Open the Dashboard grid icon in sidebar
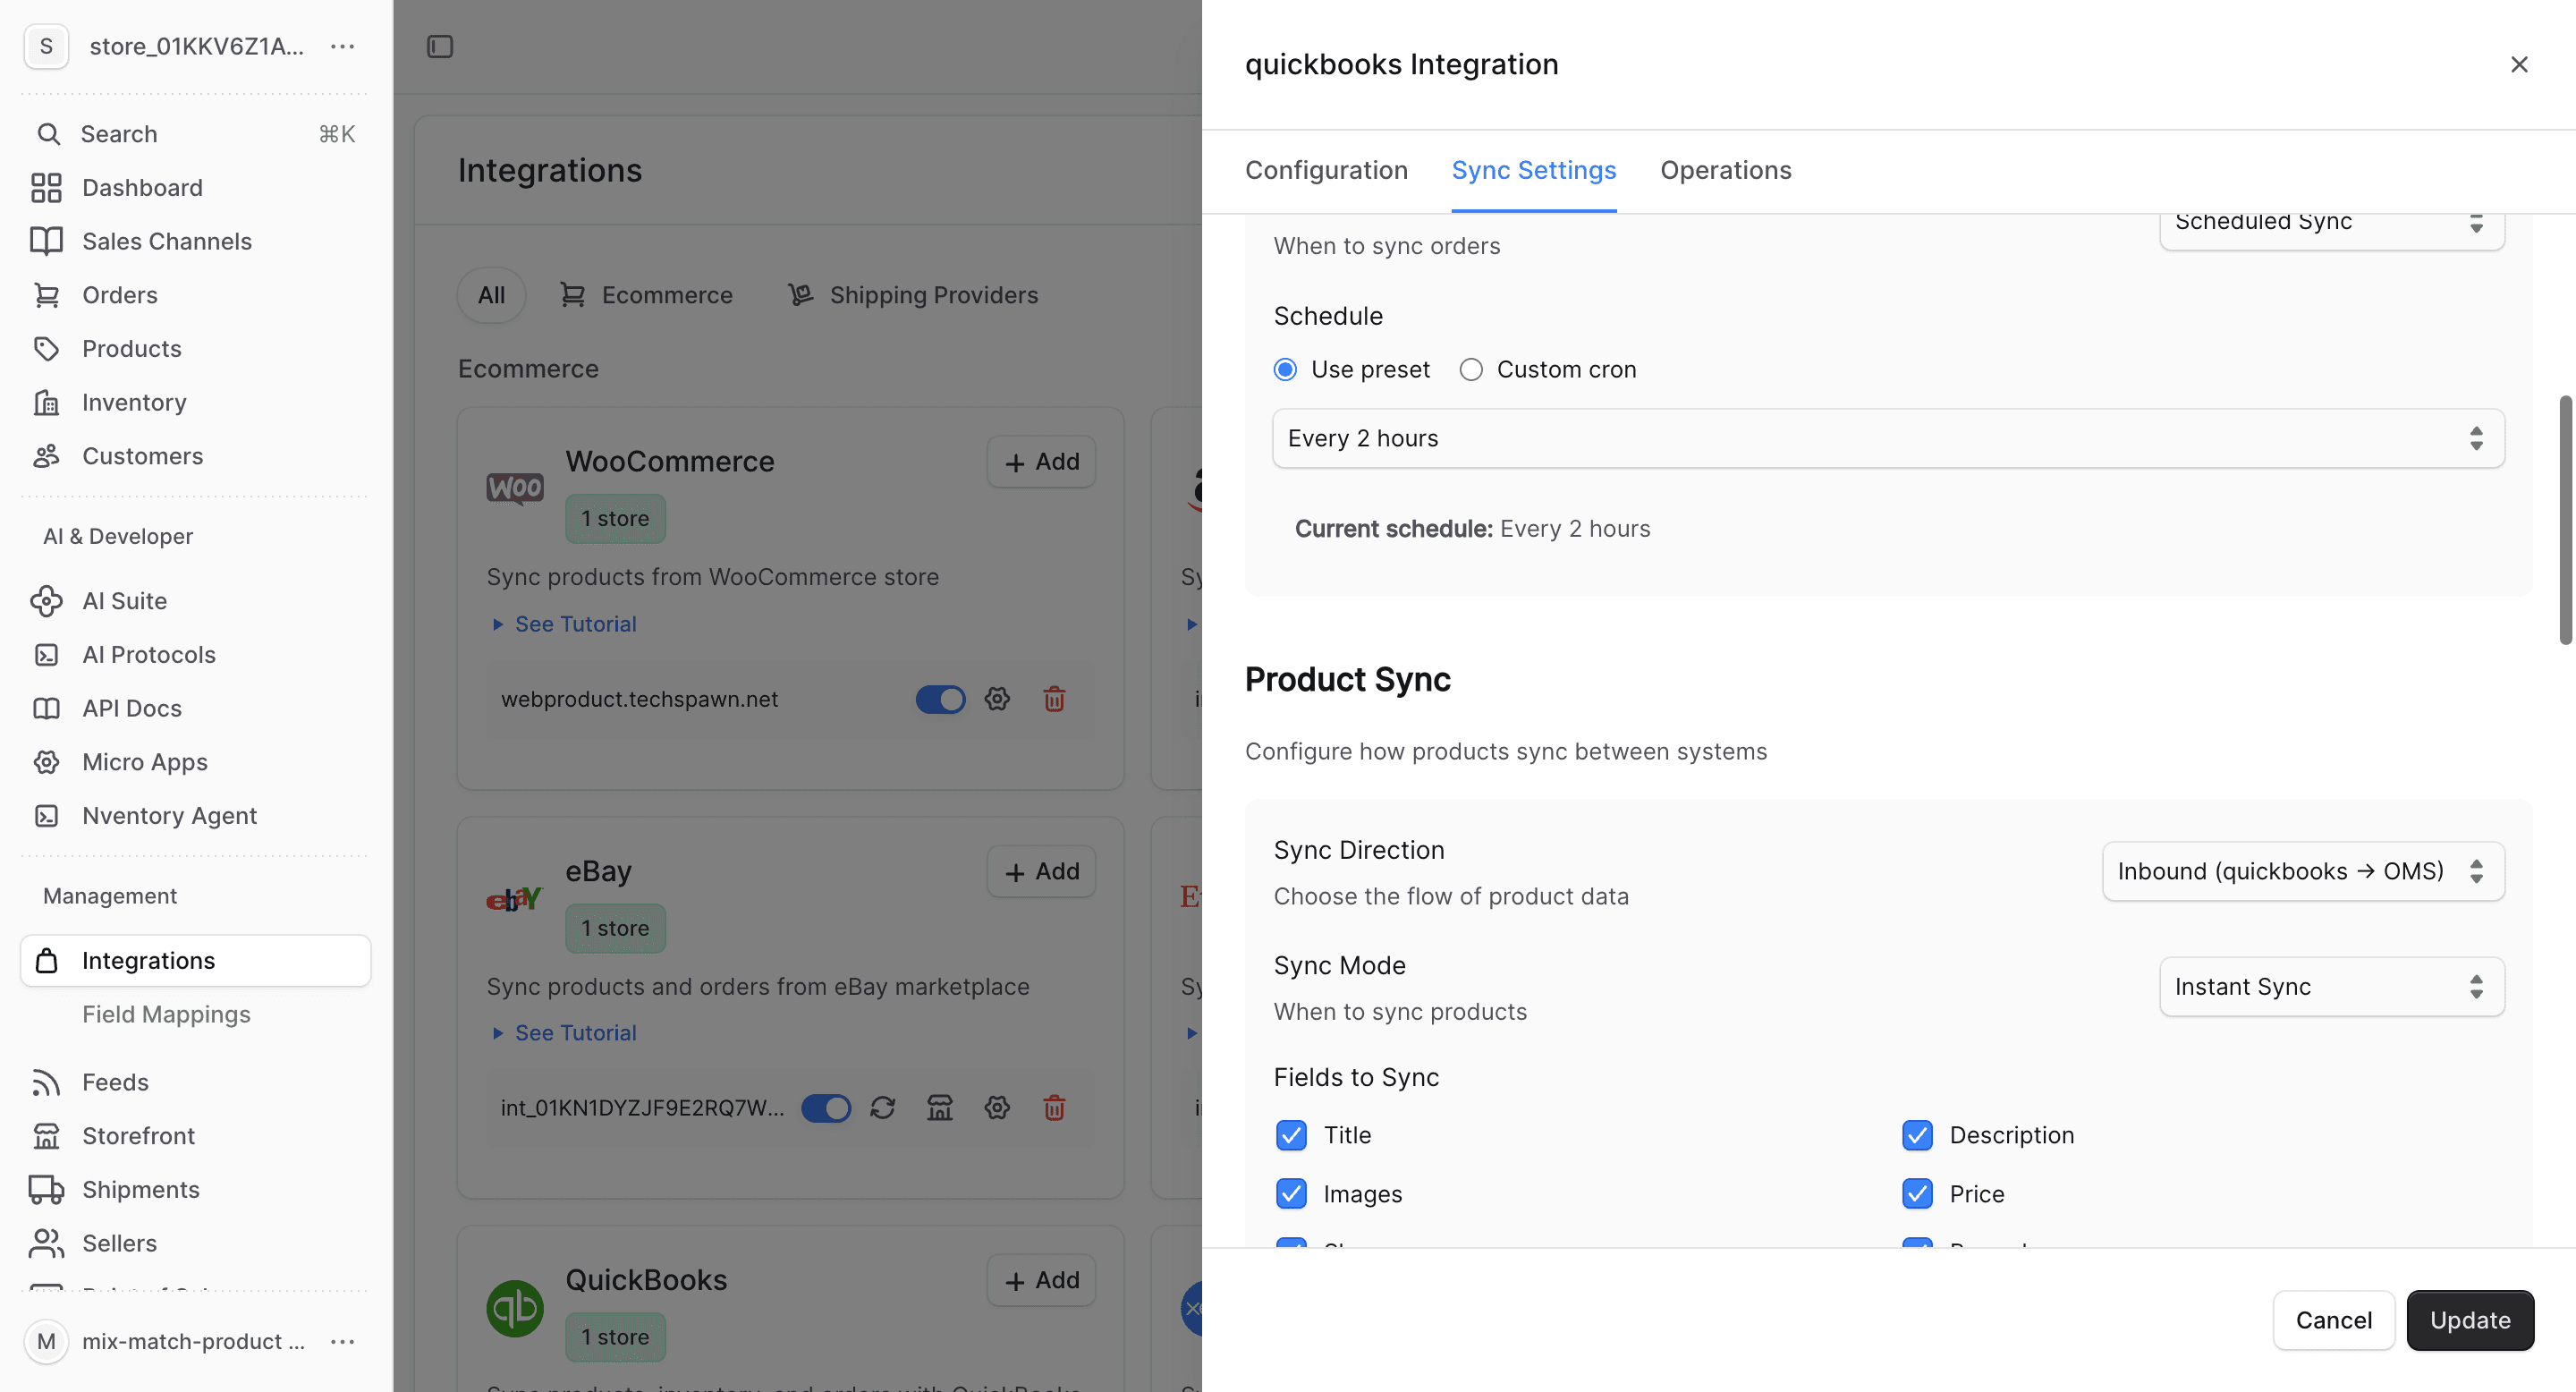The height and width of the screenshot is (1392, 2576). point(46,187)
